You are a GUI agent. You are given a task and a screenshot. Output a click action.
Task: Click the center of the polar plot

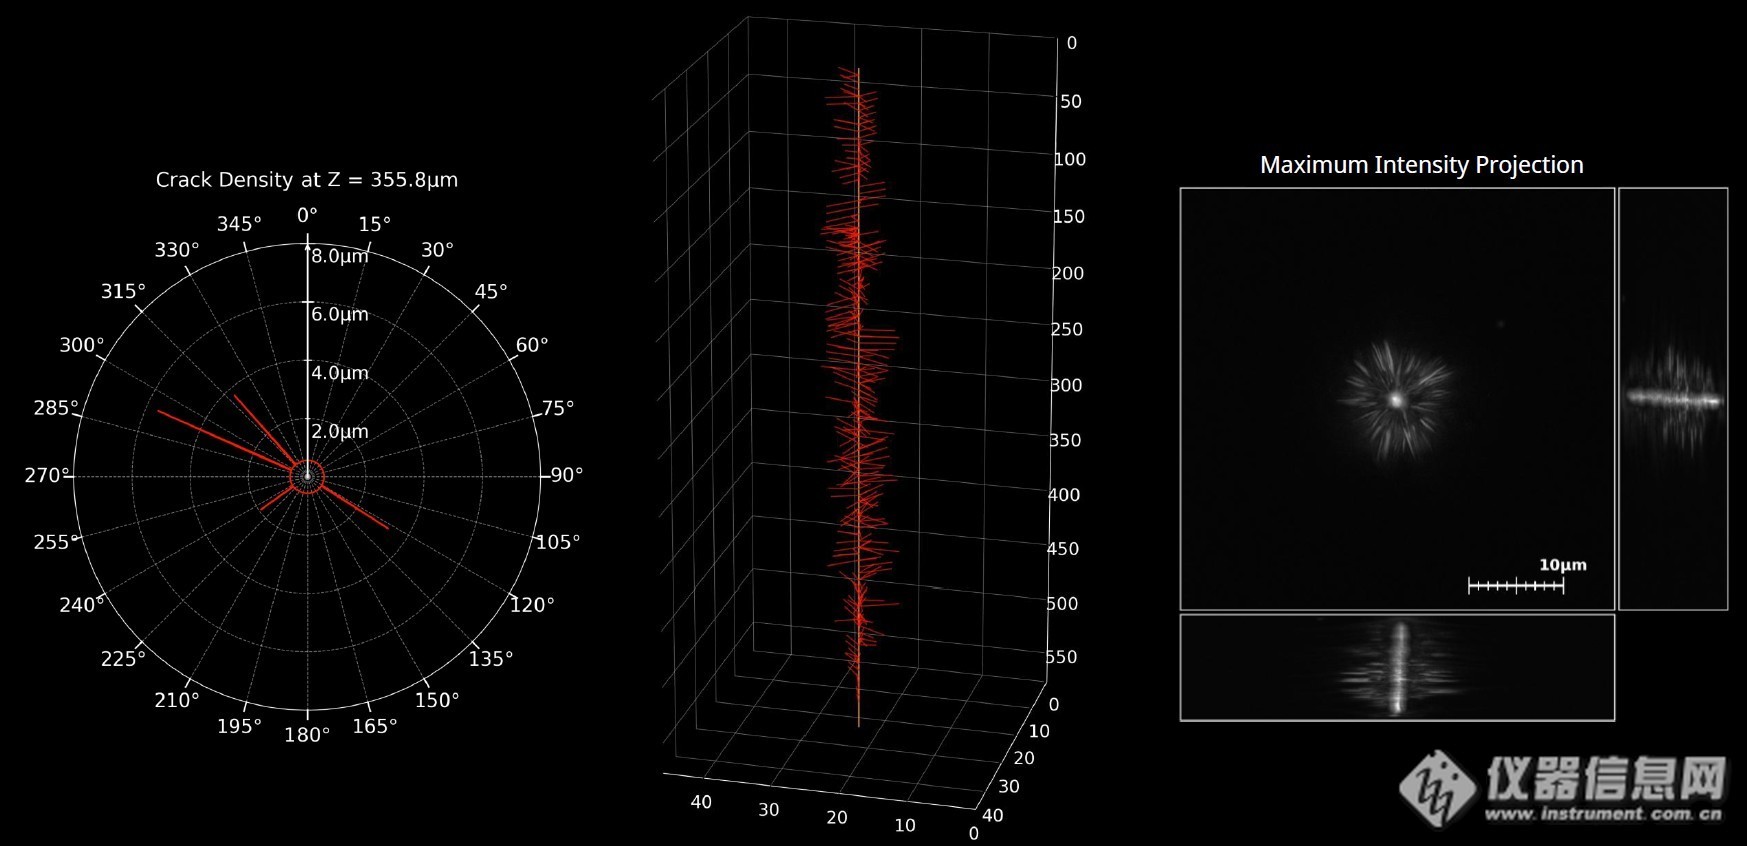(x=307, y=476)
